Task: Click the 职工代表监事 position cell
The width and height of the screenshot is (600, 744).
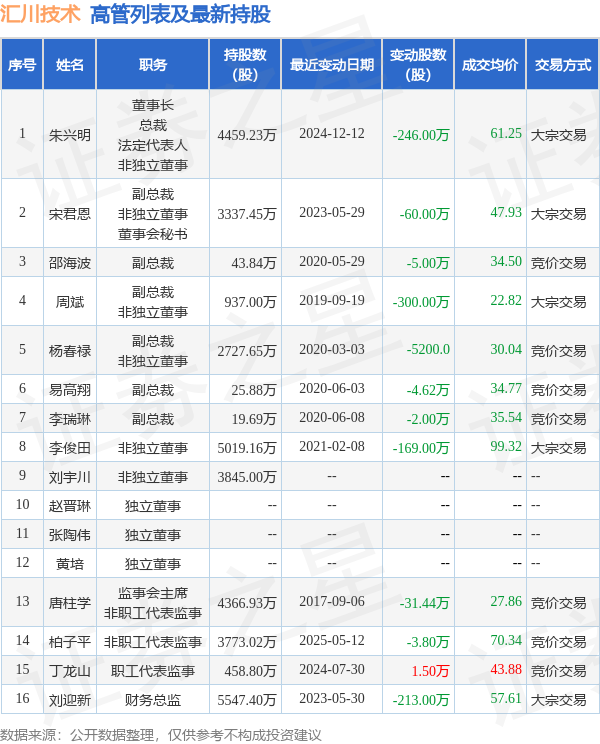Action: tap(153, 671)
